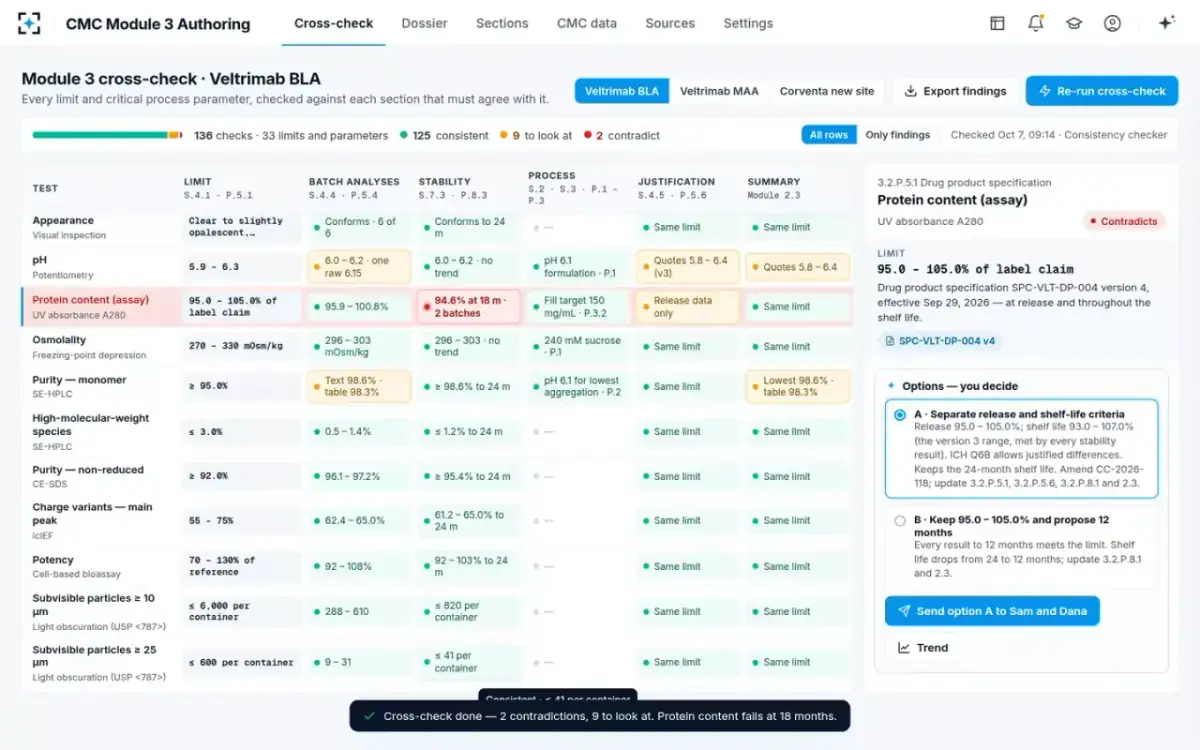The width and height of the screenshot is (1200, 750).
Task: Click the red Contradicts status badge
Action: coord(1124,221)
